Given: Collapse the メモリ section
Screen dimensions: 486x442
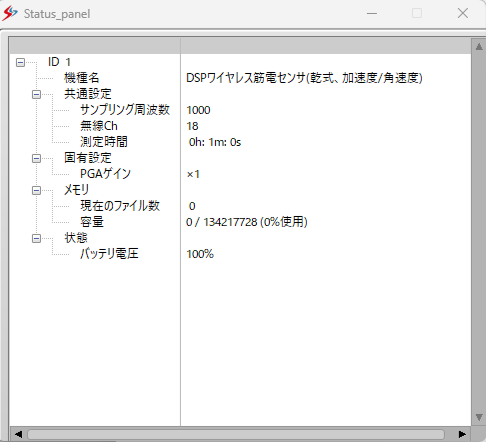Looking at the screenshot, I should click(36, 190).
